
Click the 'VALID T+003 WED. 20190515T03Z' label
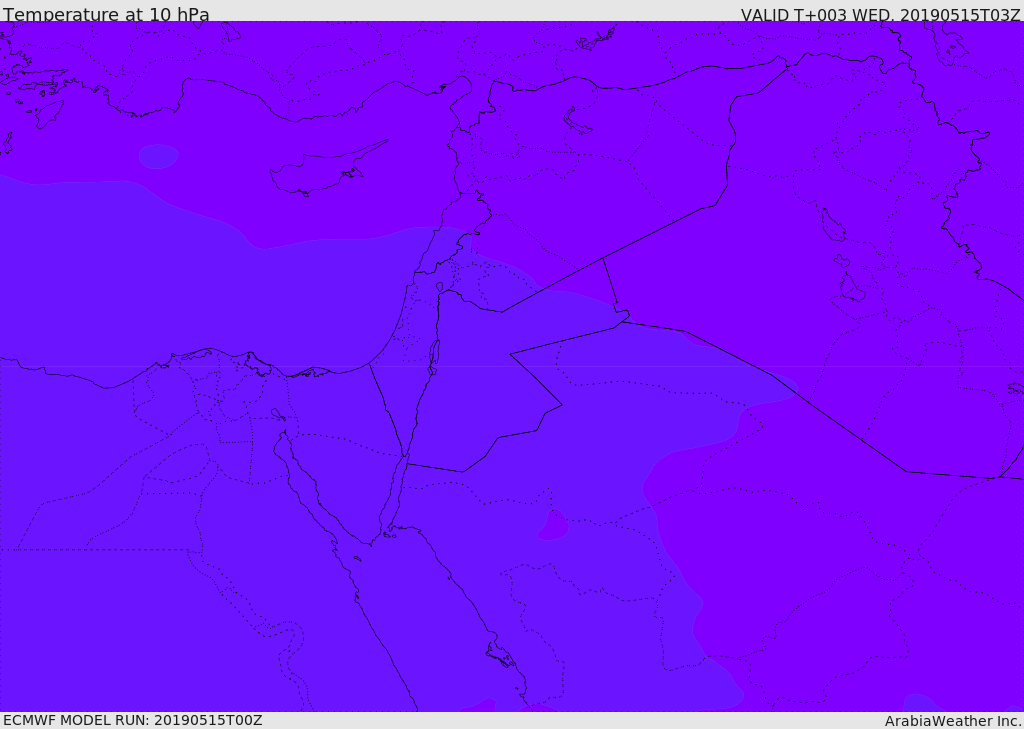tap(880, 15)
